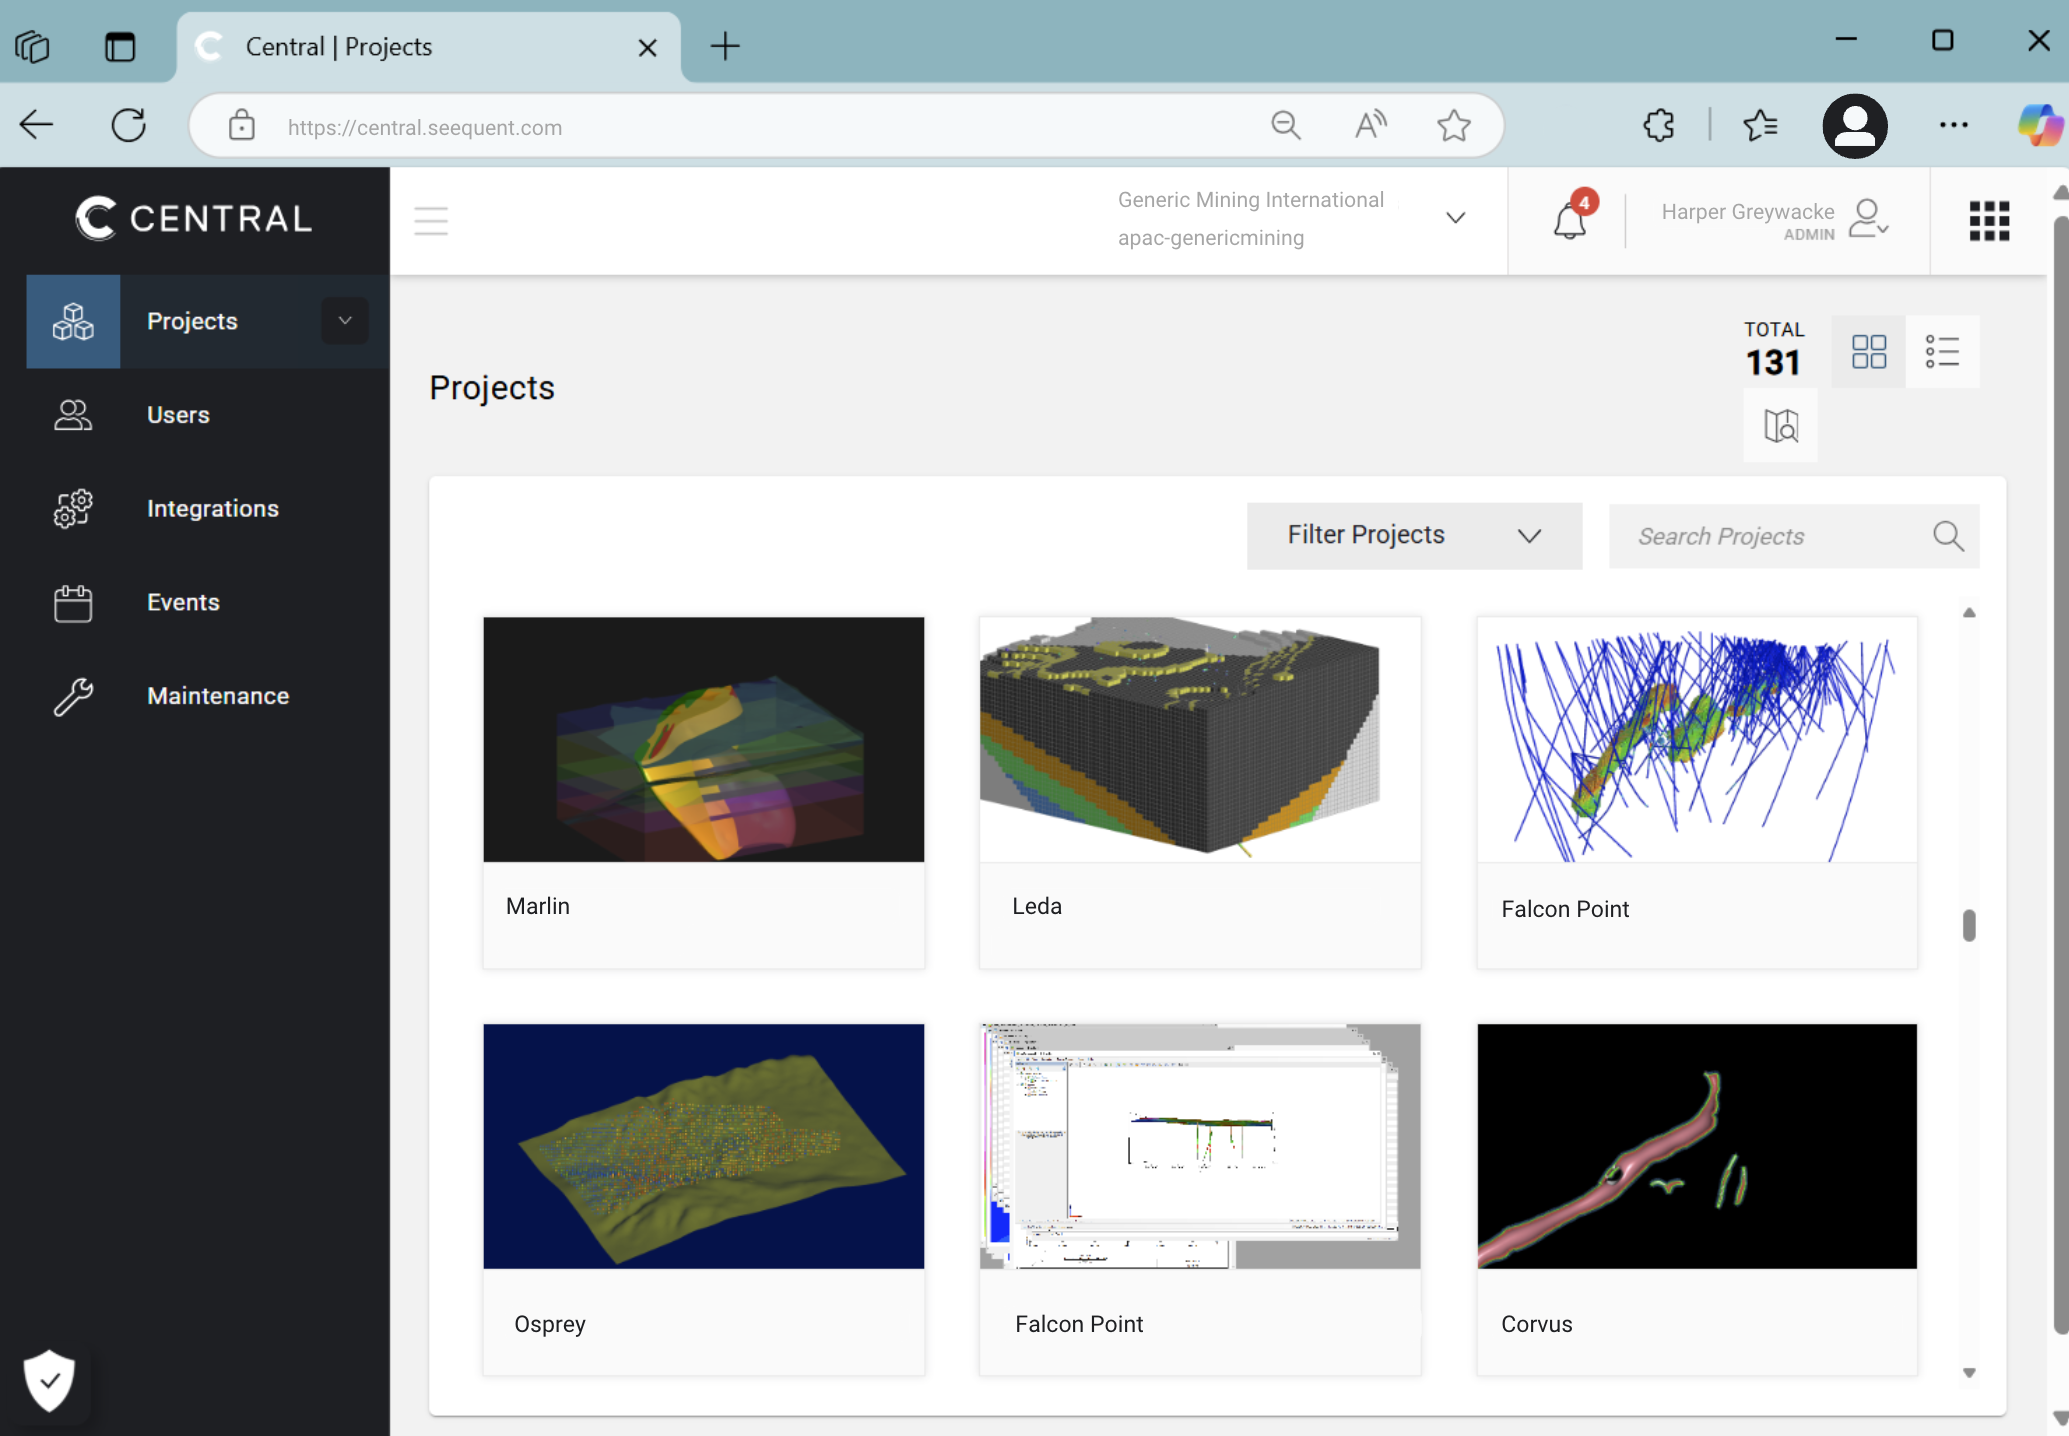Open browser zoom out control
This screenshot has height=1436, width=2069.
tap(1286, 125)
